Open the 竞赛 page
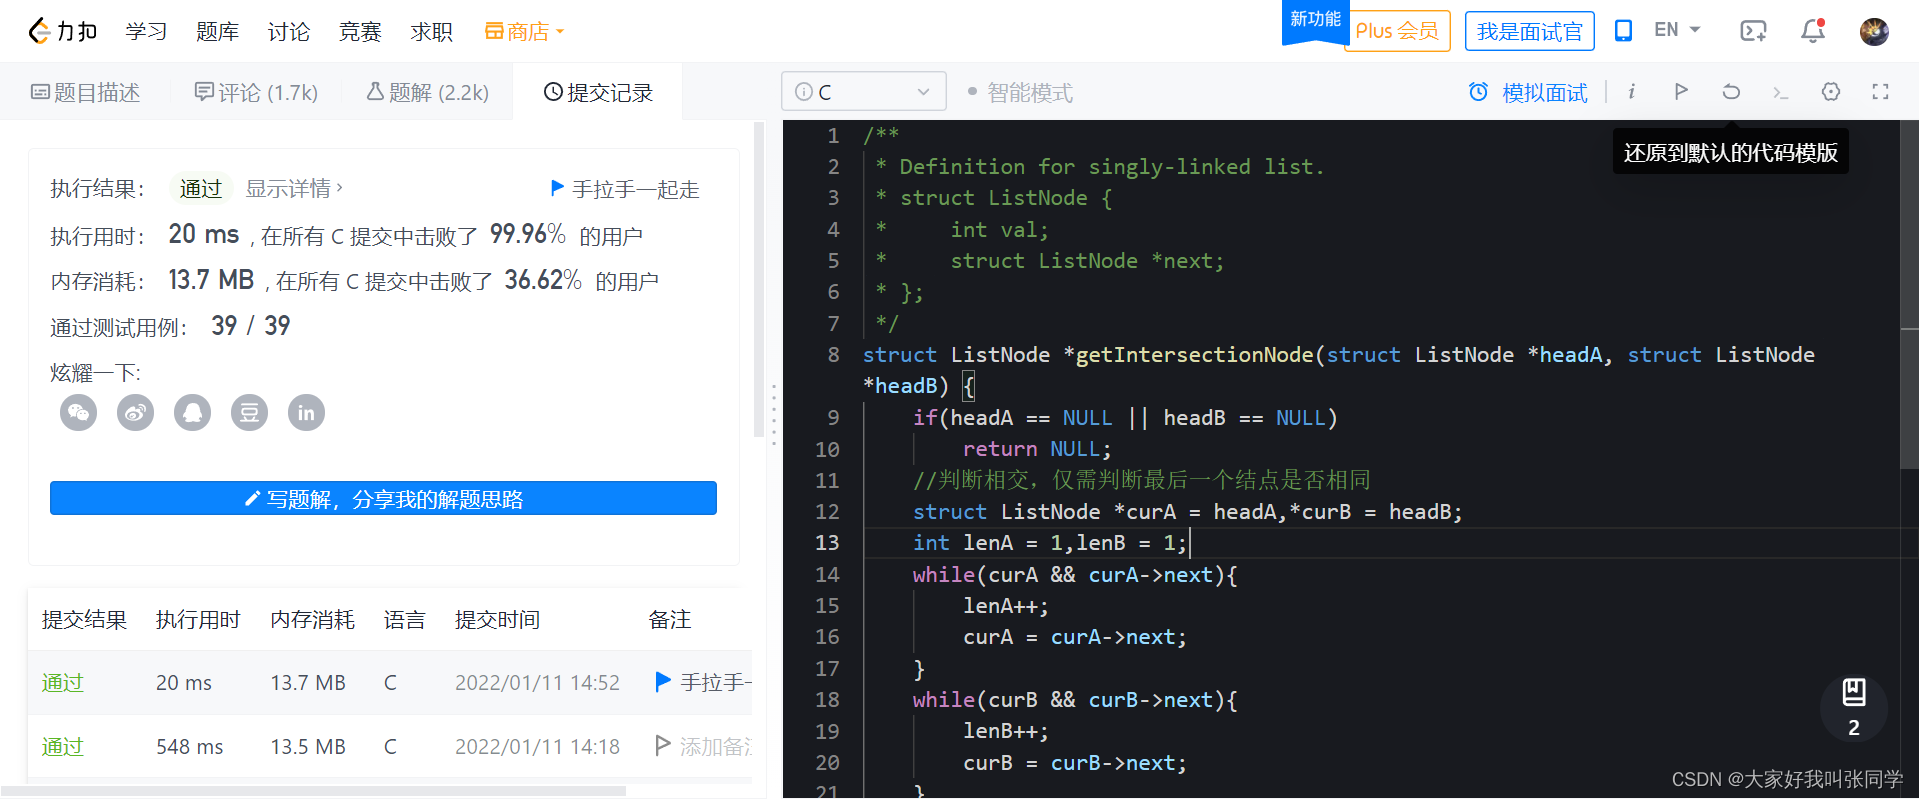The width and height of the screenshot is (1919, 799). (360, 32)
